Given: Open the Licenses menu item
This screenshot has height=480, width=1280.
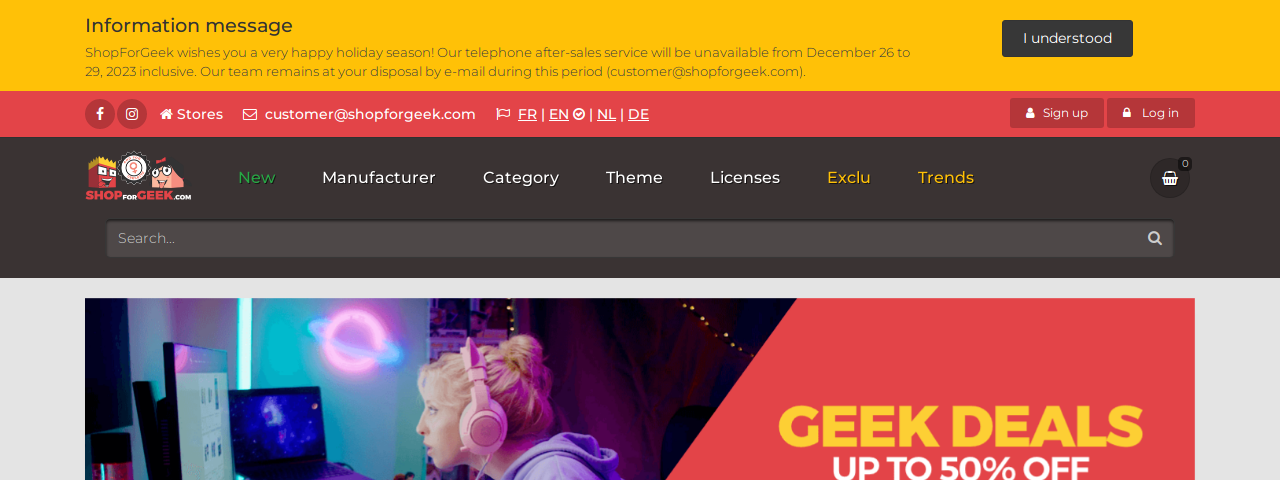Looking at the screenshot, I should click(745, 178).
